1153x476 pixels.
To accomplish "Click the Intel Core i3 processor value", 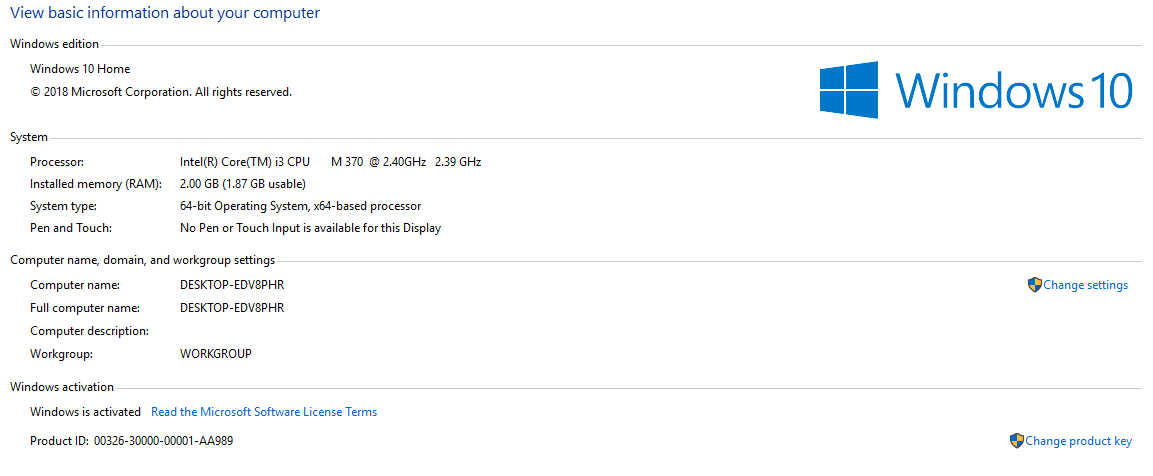I will tap(330, 162).
